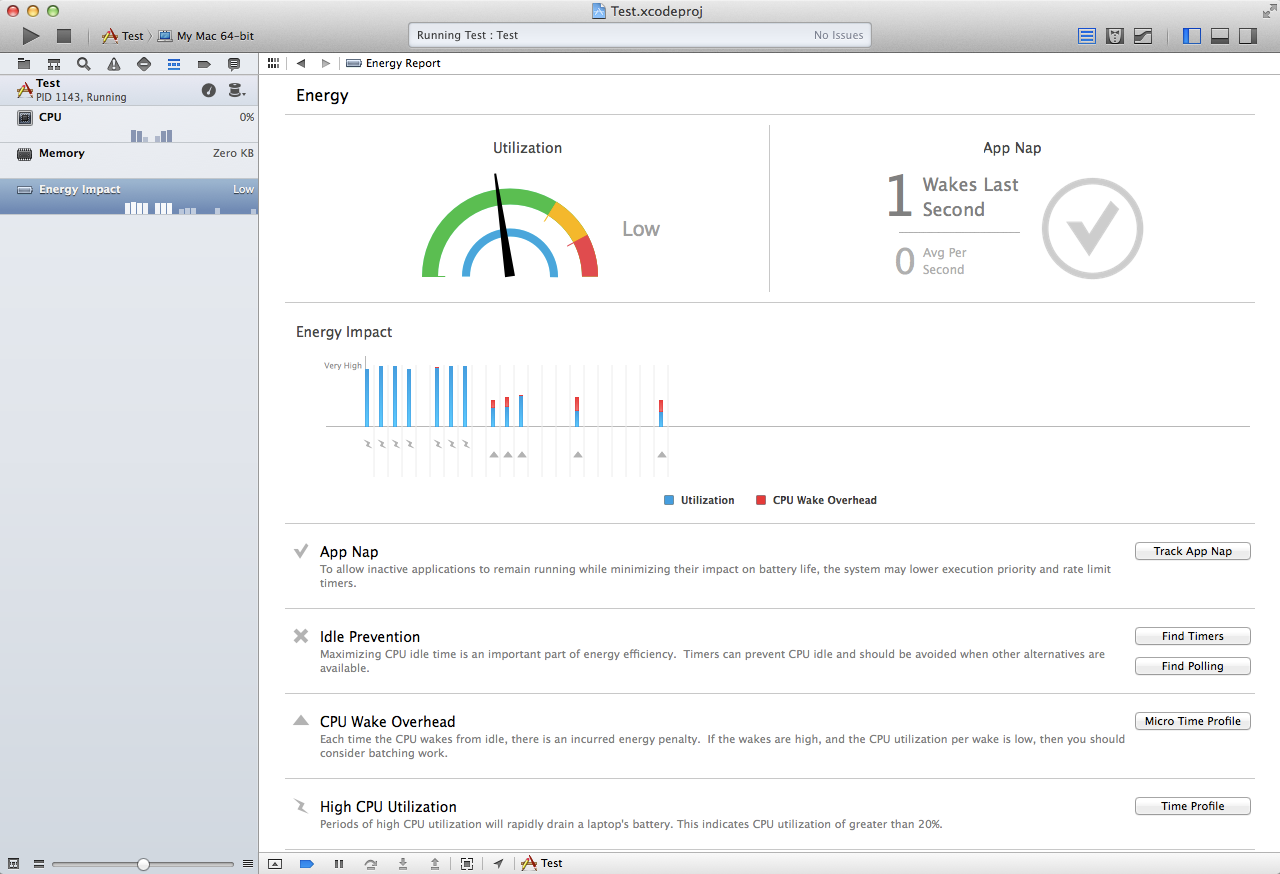Screen dimensions: 1280x874
Task: Click the frame filter icon at navigator bottom-left
Action: (13, 864)
